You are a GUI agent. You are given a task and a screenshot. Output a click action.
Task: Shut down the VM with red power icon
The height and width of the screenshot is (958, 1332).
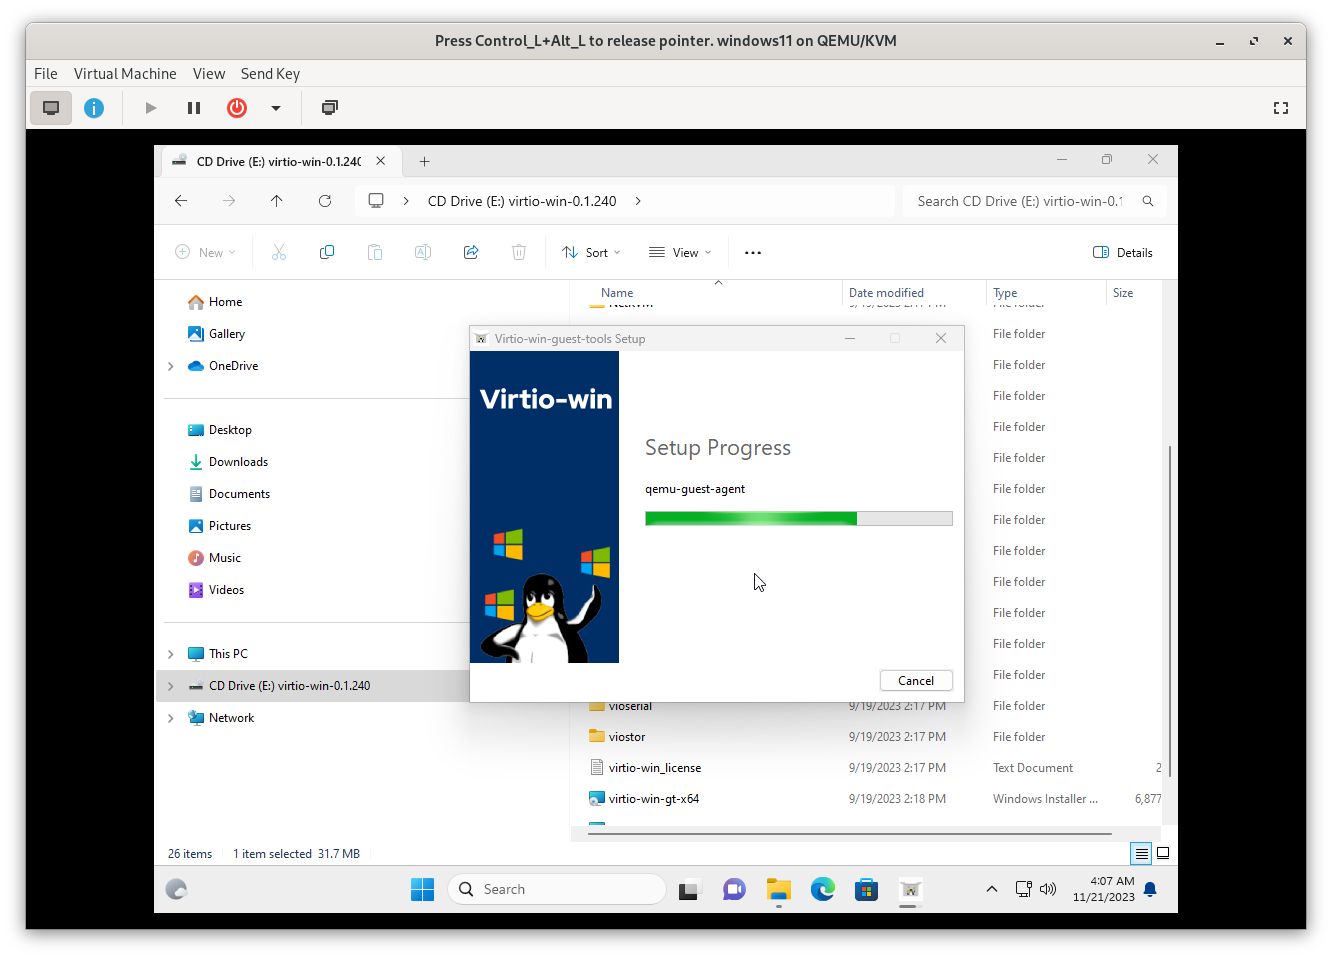(237, 108)
